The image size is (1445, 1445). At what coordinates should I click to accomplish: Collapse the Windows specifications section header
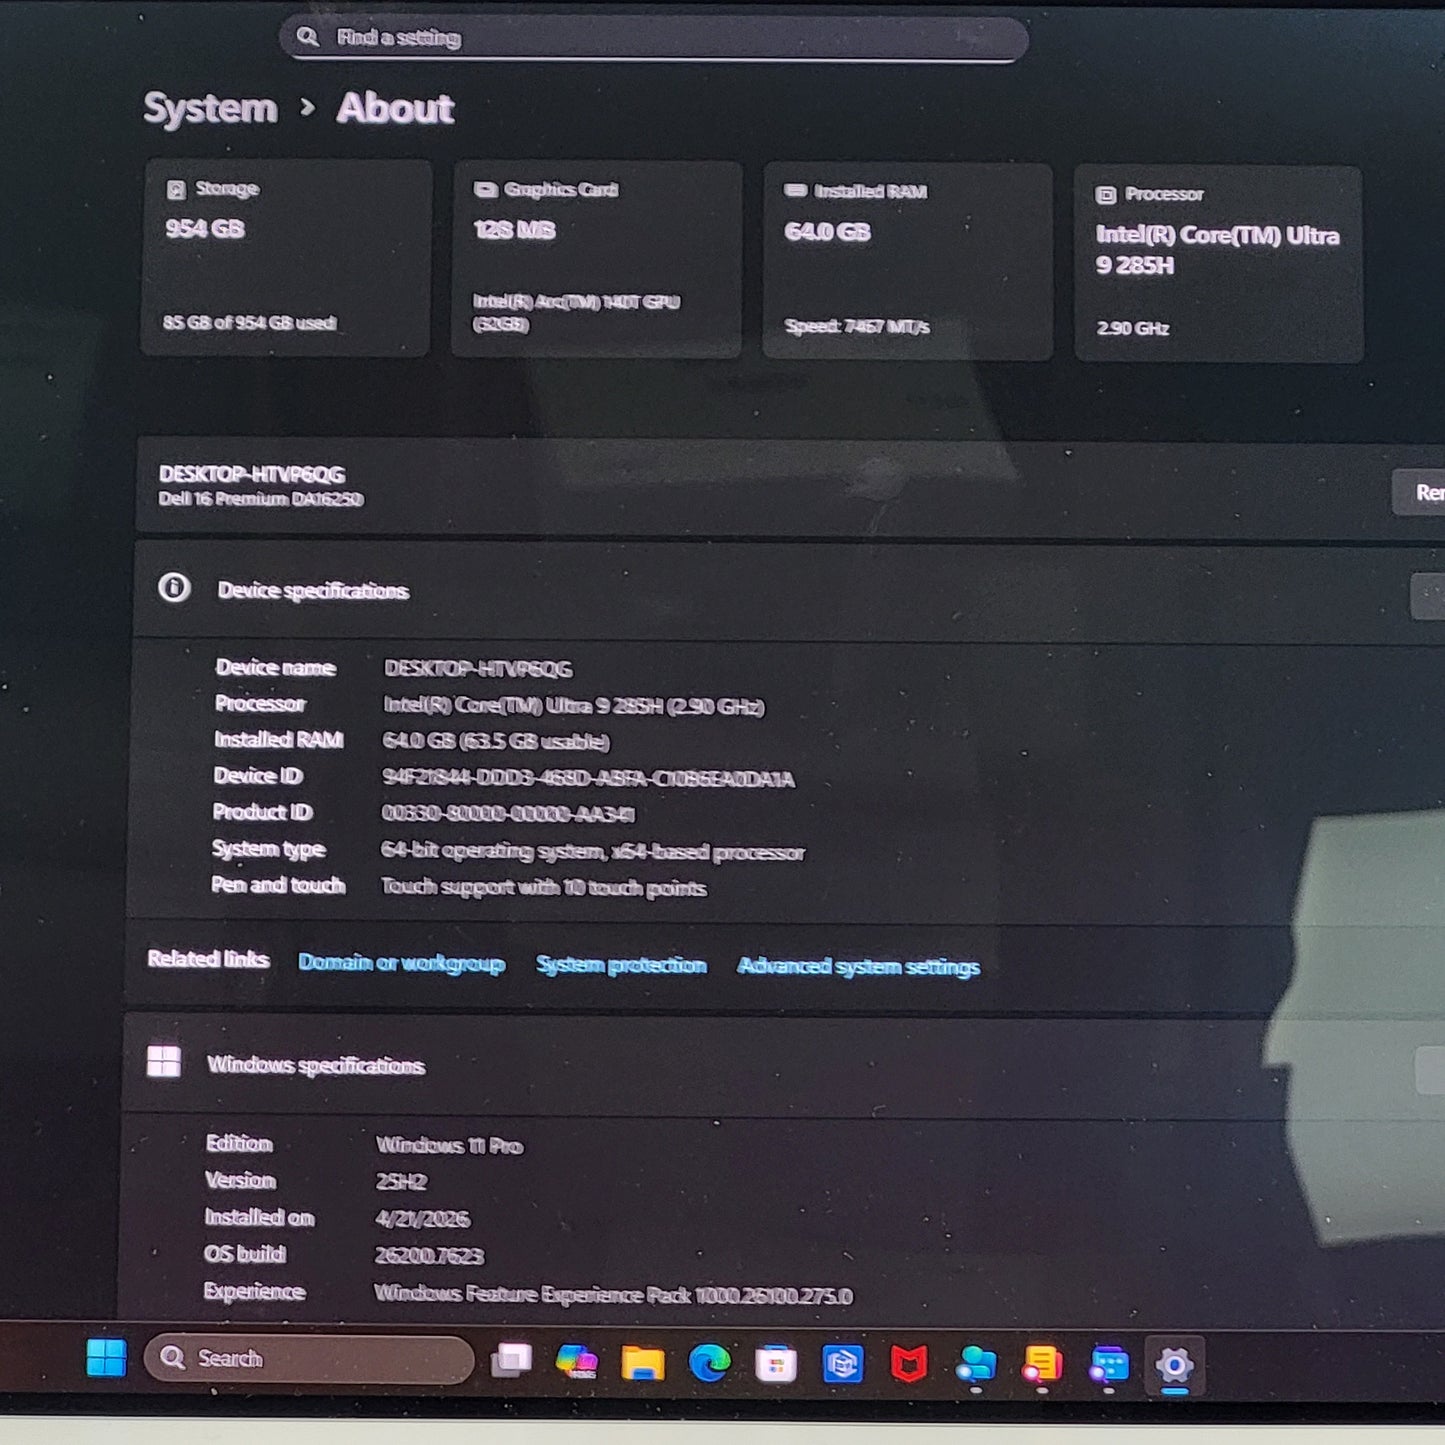coord(785,1066)
